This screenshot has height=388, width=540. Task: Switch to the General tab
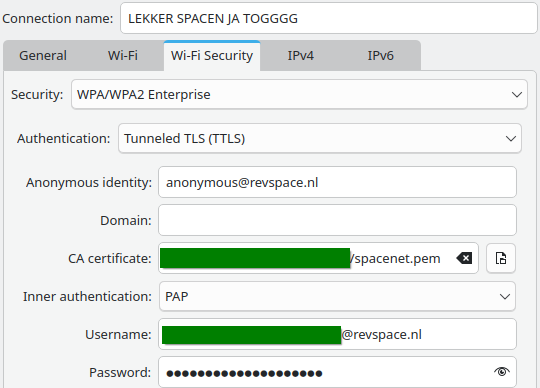pyautogui.click(x=43, y=56)
